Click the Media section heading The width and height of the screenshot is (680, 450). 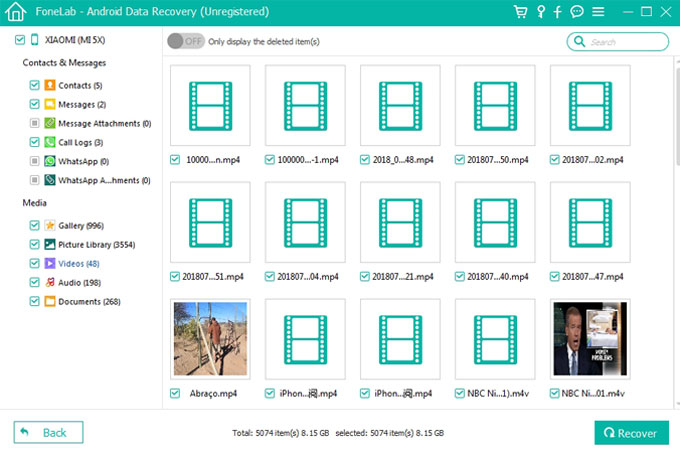pos(34,203)
